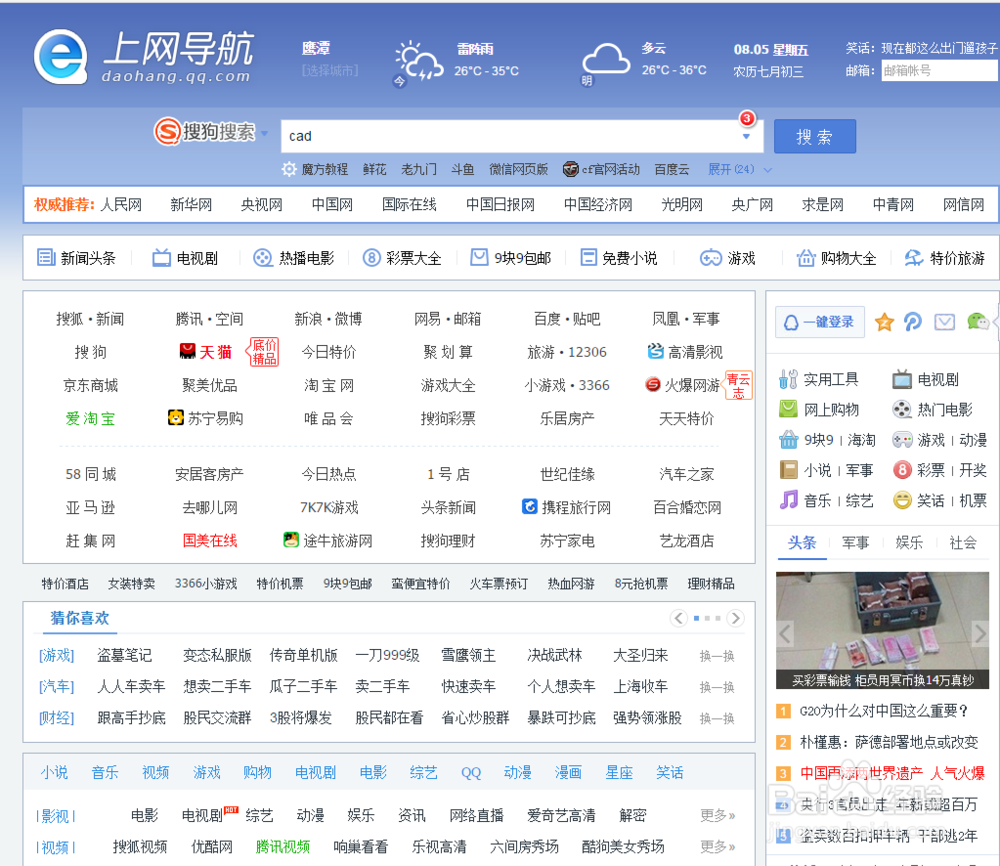The image size is (1000, 866).
Task: Click the 高清影视 icon link
Action: 655,351
